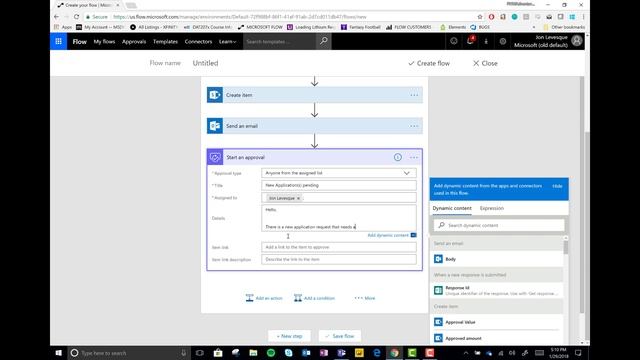Open the Action Center notification icon
Viewport: 640px width, 360px height.
(578, 353)
